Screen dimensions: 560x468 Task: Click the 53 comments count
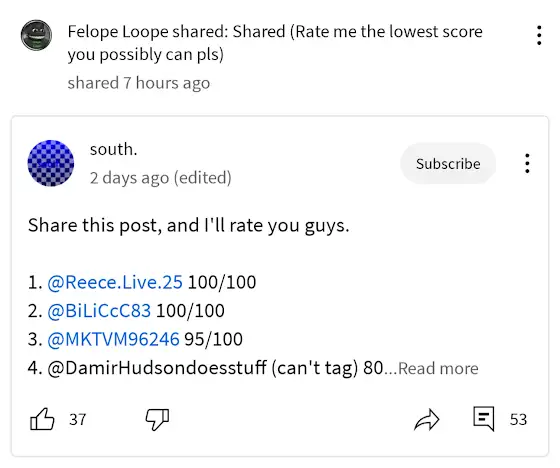(x=518, y=419)
